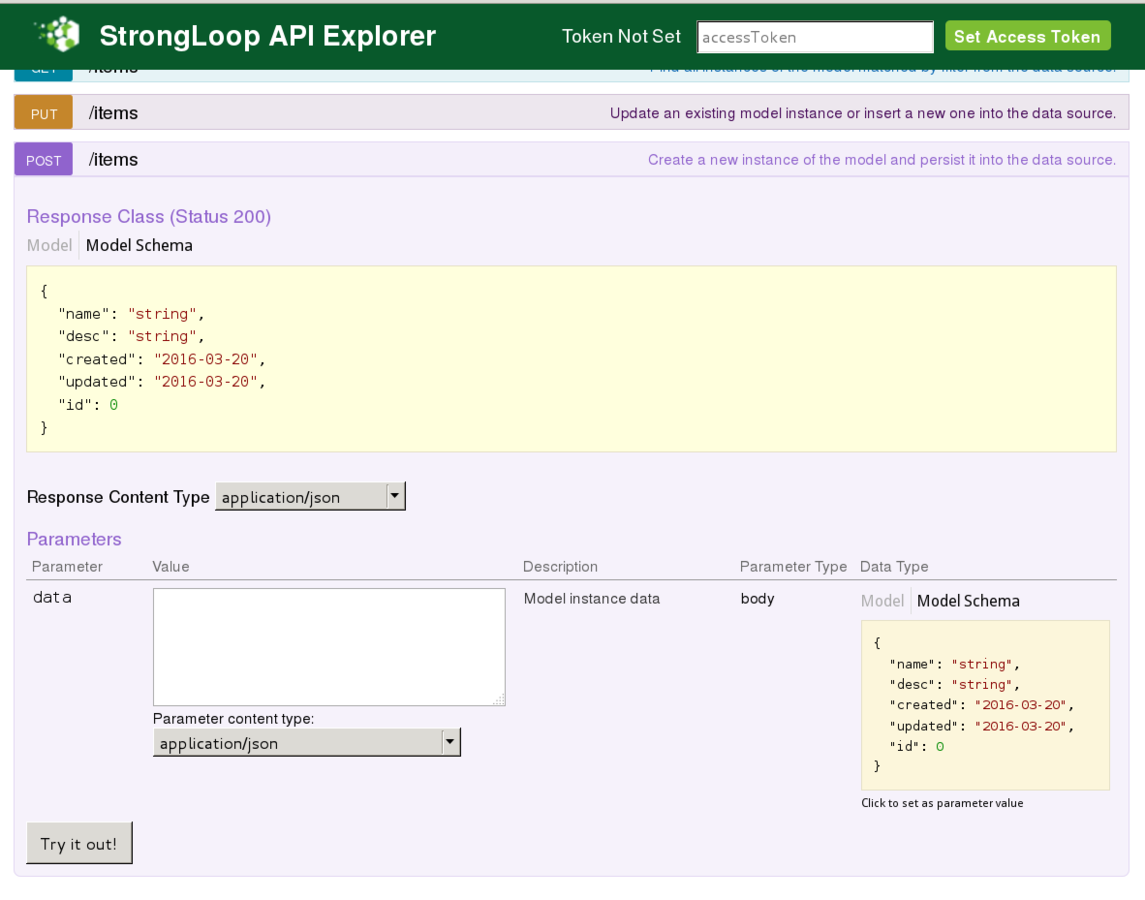Click the 'body' parameter type cell
Viewport: 1145px width, 900px height.
[757, 598]
